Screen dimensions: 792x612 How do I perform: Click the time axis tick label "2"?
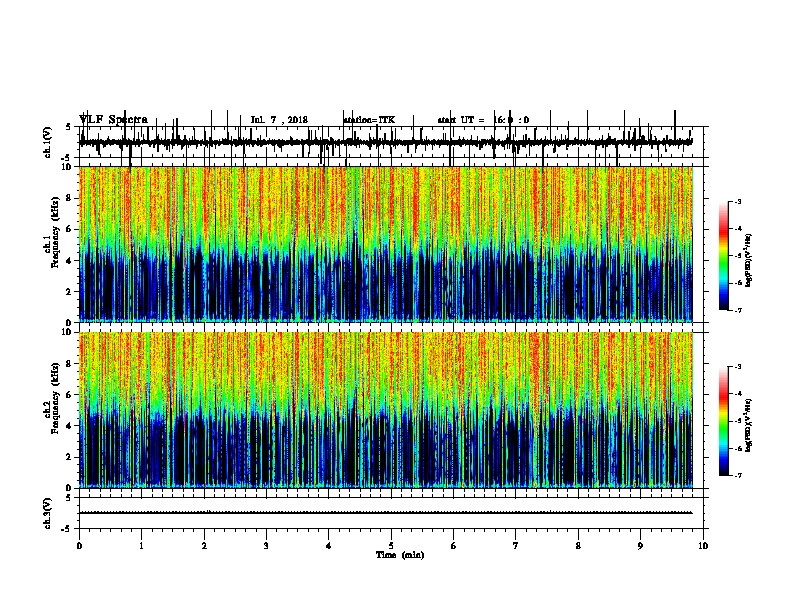[x=204, y=546]
